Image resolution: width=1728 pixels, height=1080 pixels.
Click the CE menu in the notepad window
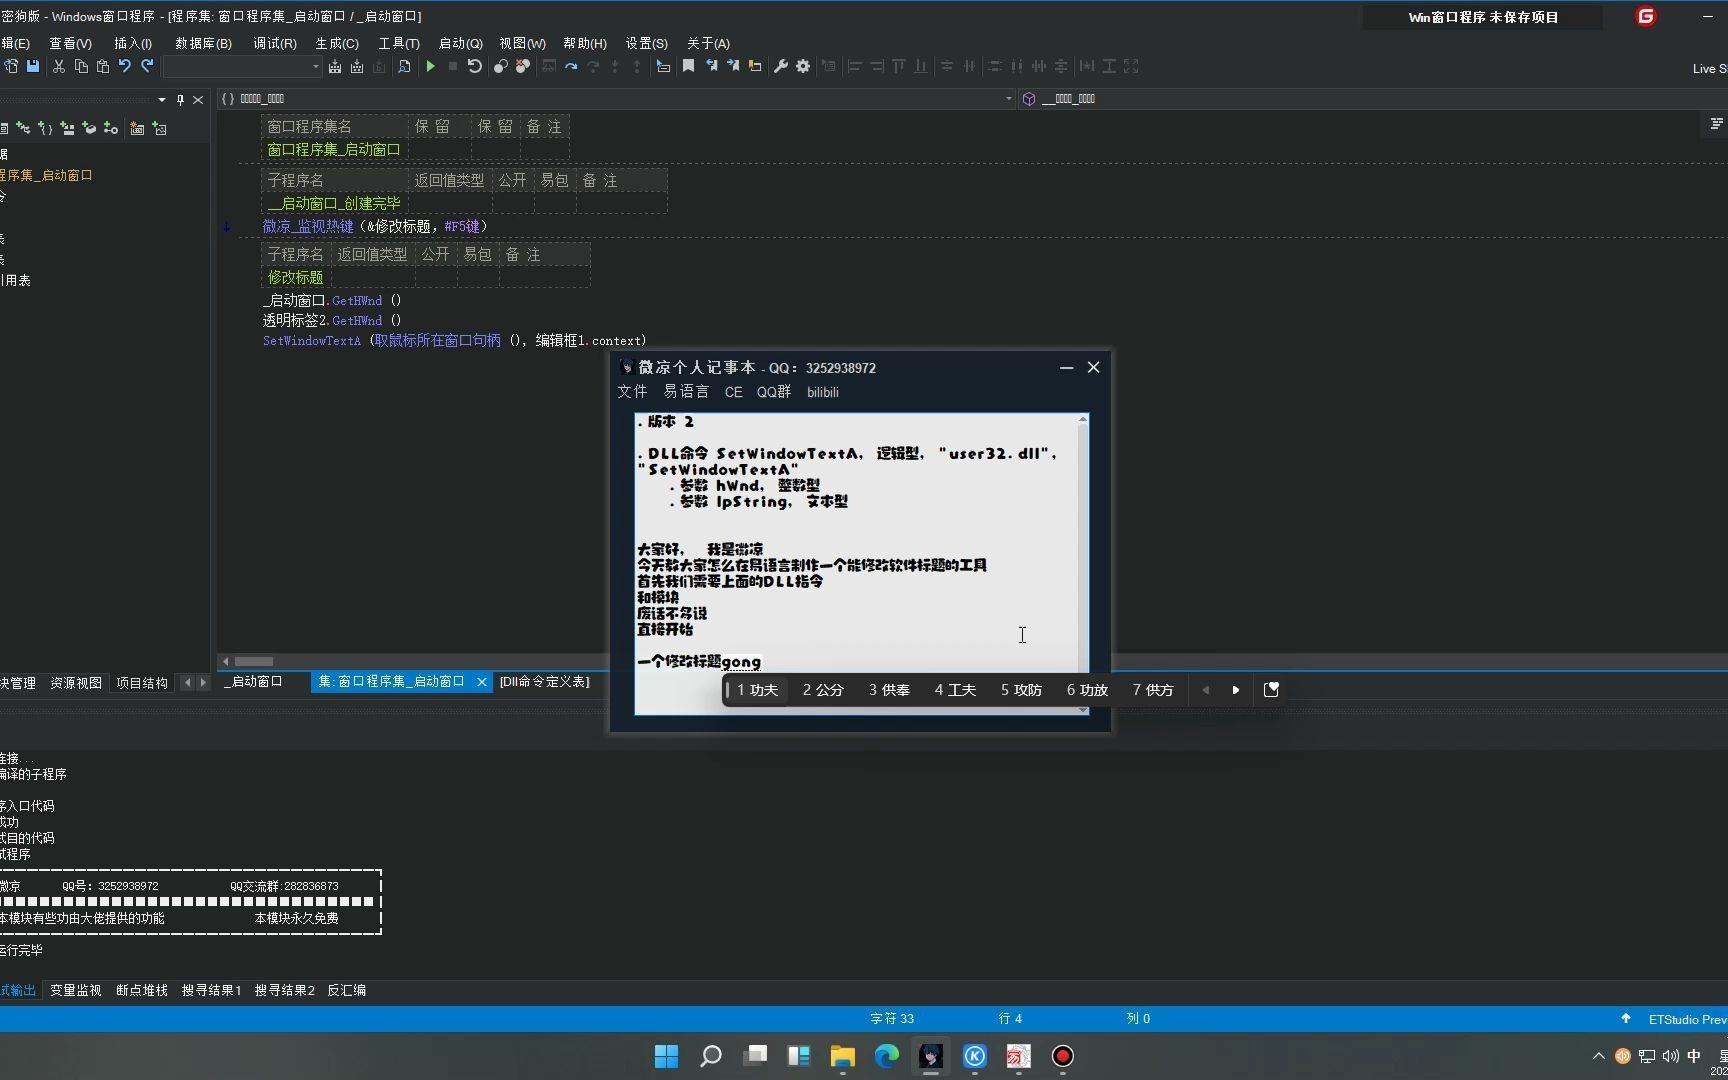click(734, 392)
